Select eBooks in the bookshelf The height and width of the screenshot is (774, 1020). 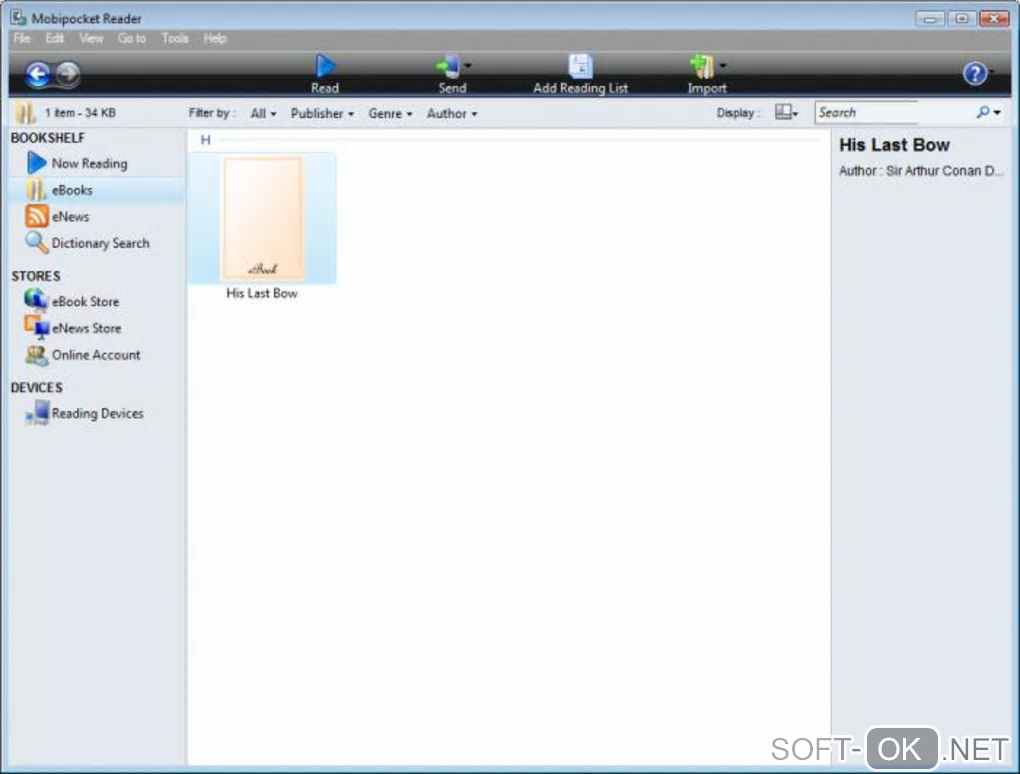click(98, 190)
